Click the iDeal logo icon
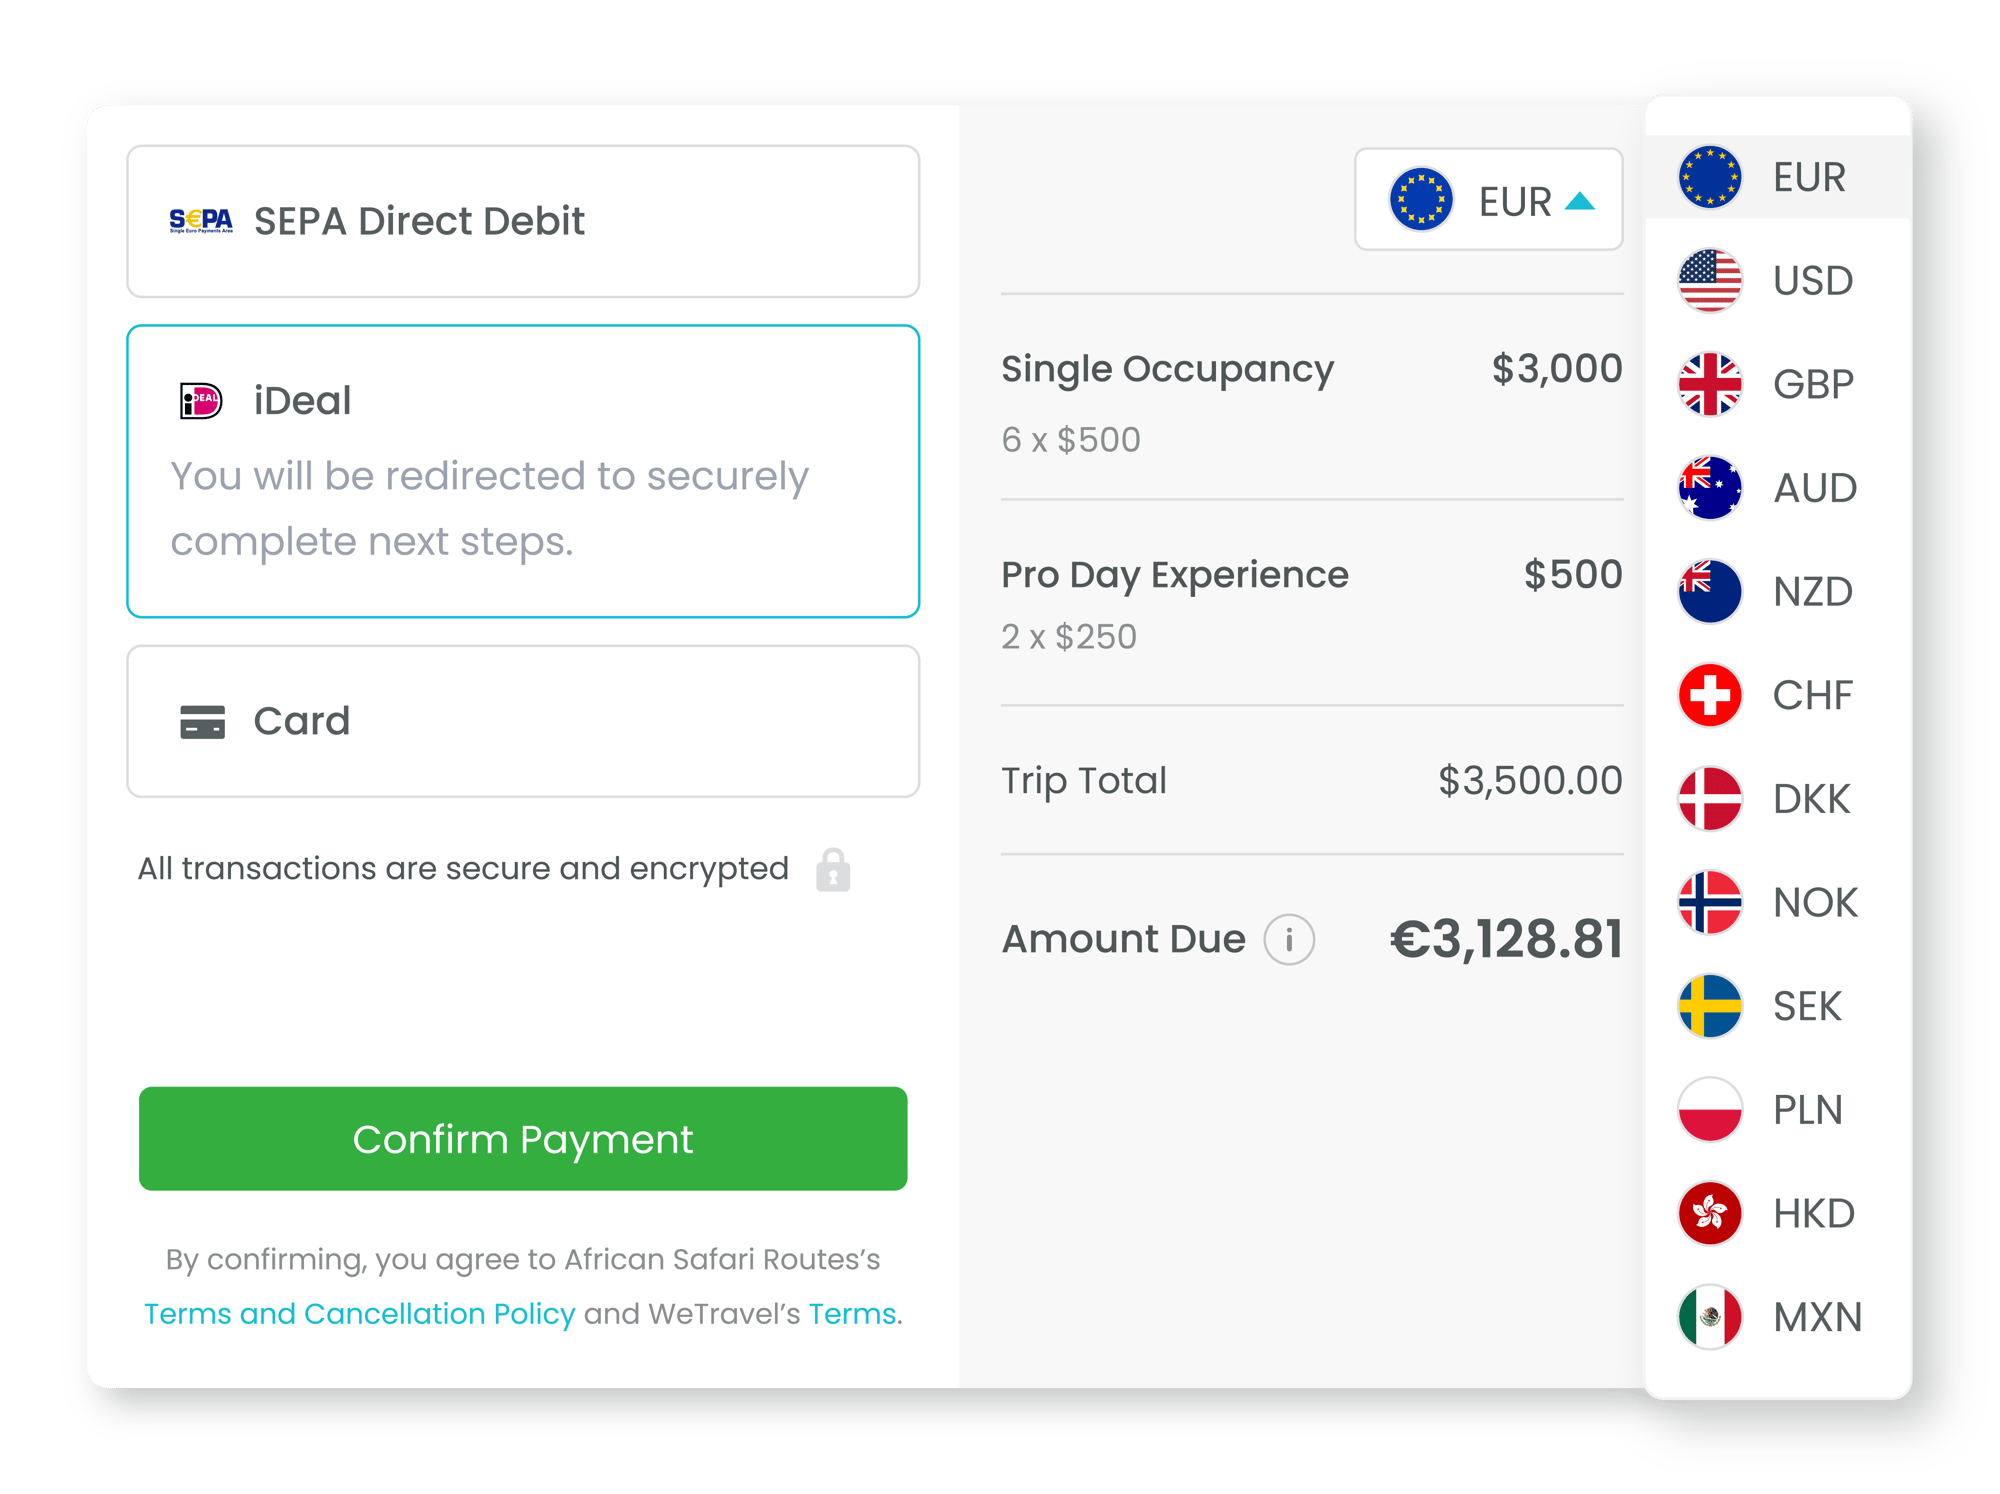 coord(201,401)
